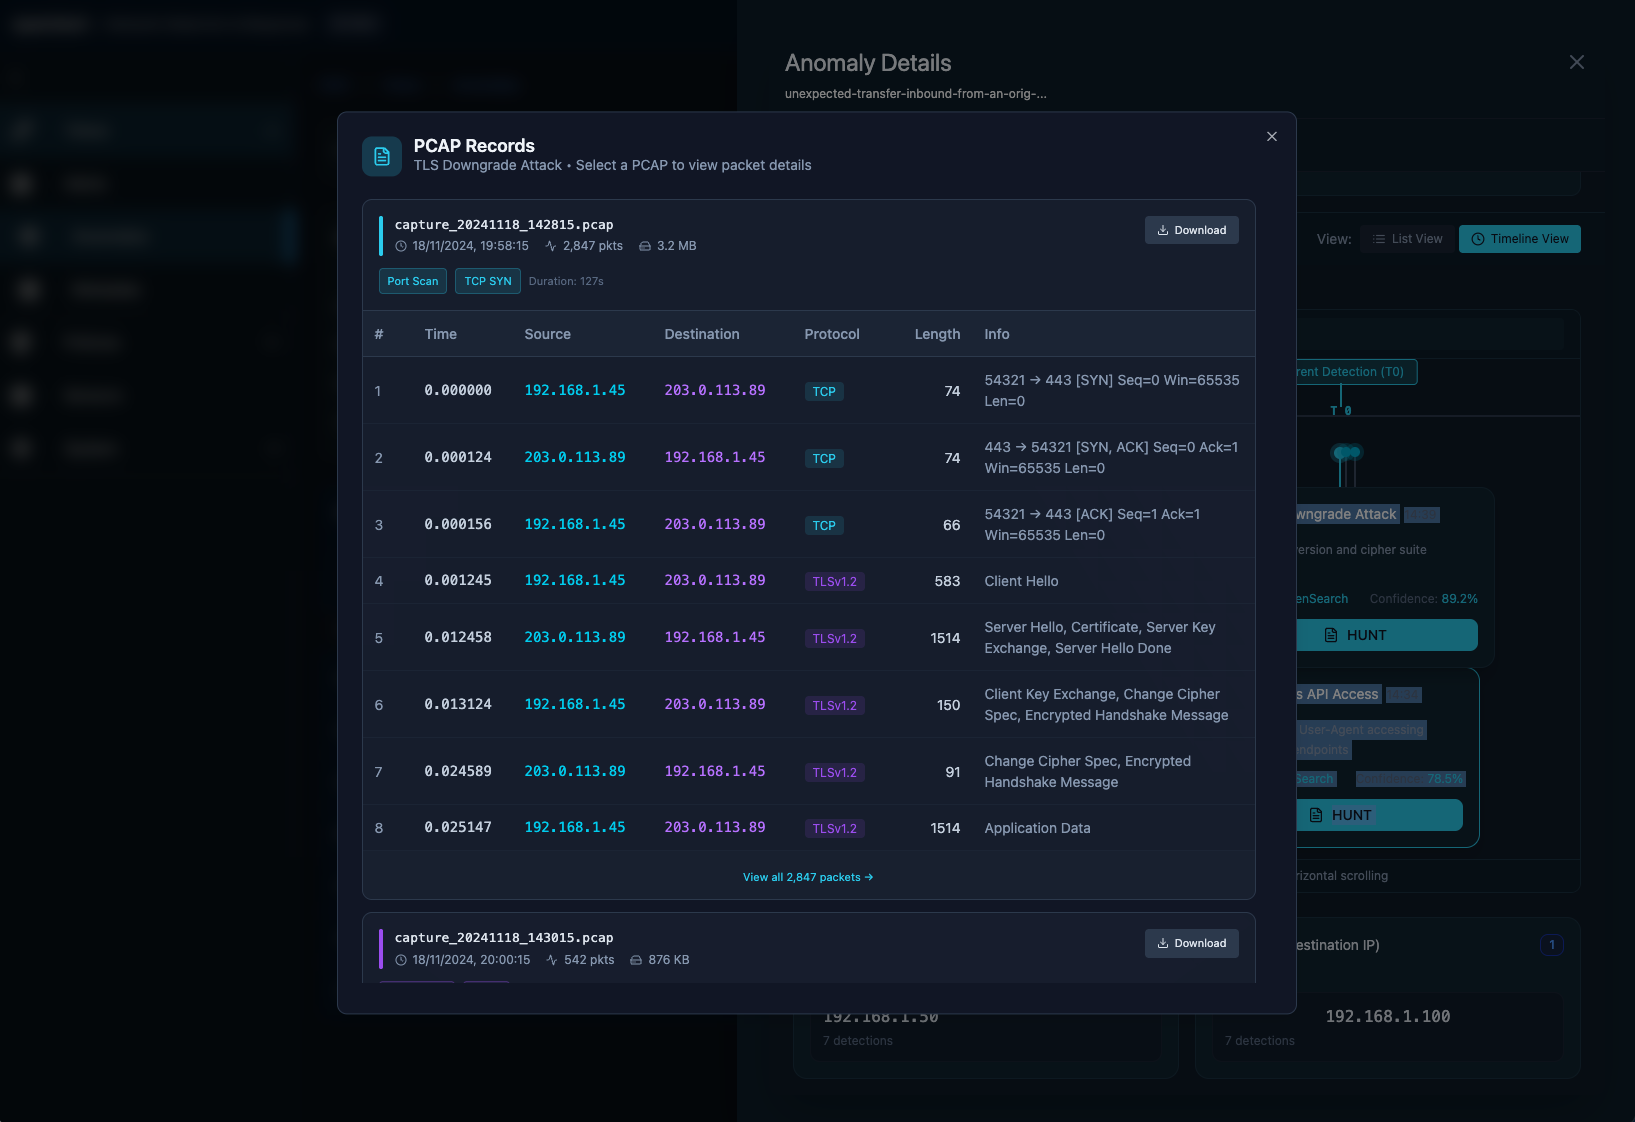Toggle the Port Scan filter tag

[412, 281]
